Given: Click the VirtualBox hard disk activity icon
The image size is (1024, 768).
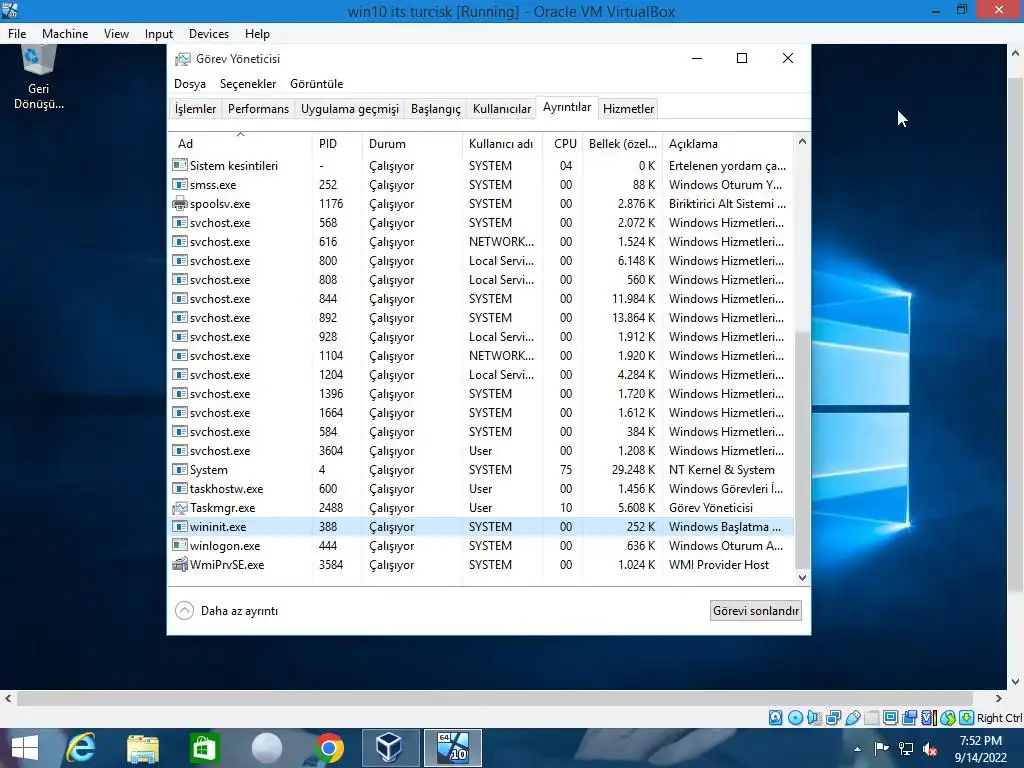Looking at the screenshot, I should click(775, 718).
